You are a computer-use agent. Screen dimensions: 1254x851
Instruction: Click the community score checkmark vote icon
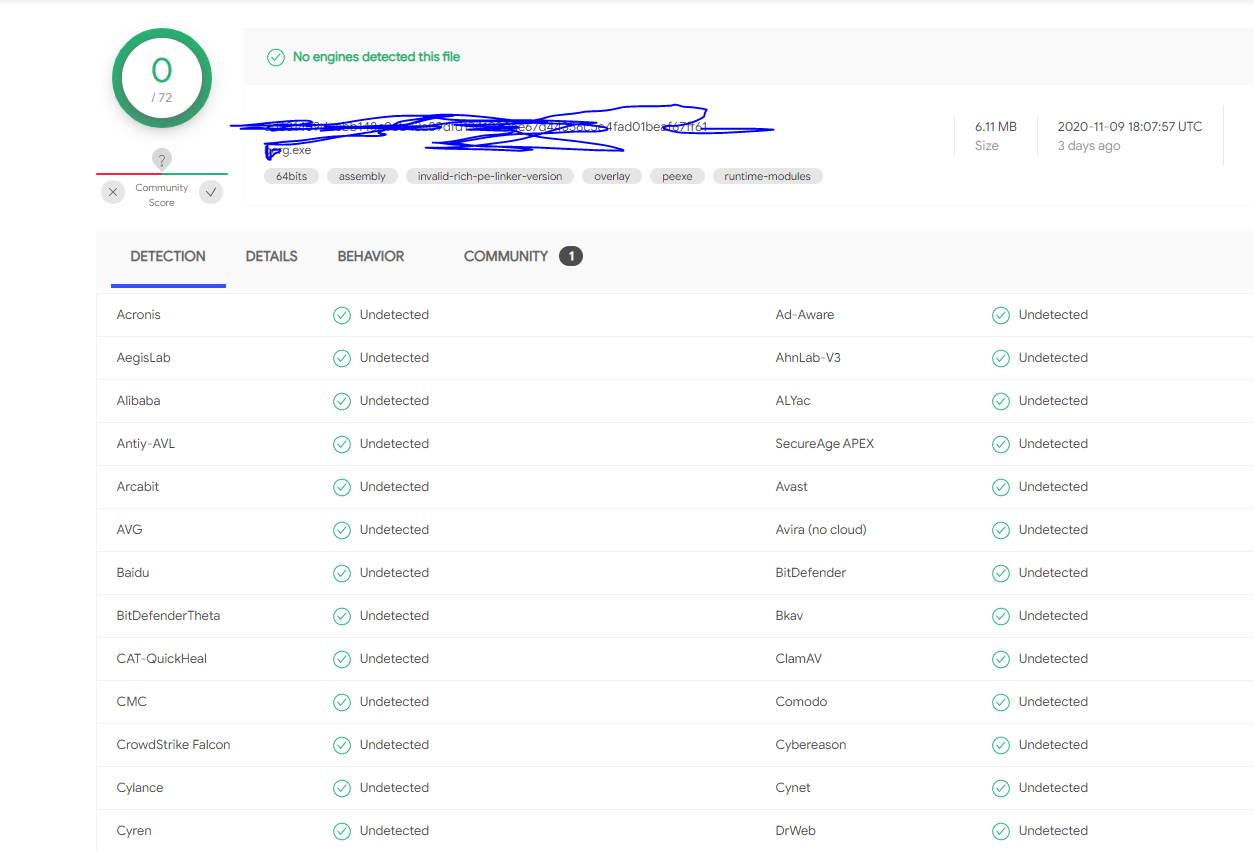coord(211,192)
